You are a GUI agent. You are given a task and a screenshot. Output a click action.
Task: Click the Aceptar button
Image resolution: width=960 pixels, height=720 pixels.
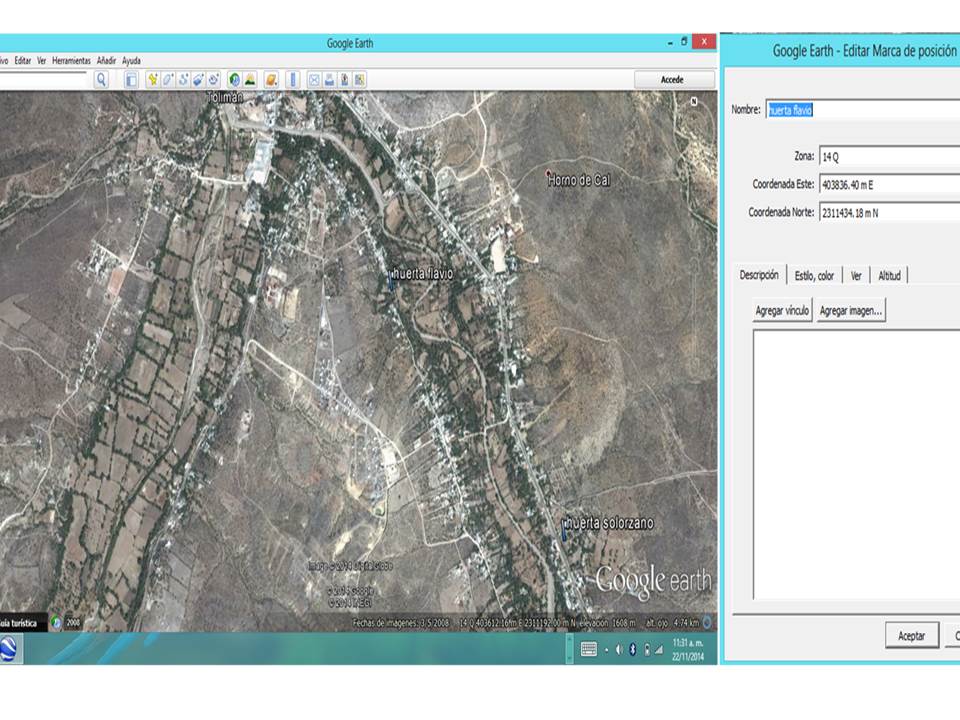(911, 636)
